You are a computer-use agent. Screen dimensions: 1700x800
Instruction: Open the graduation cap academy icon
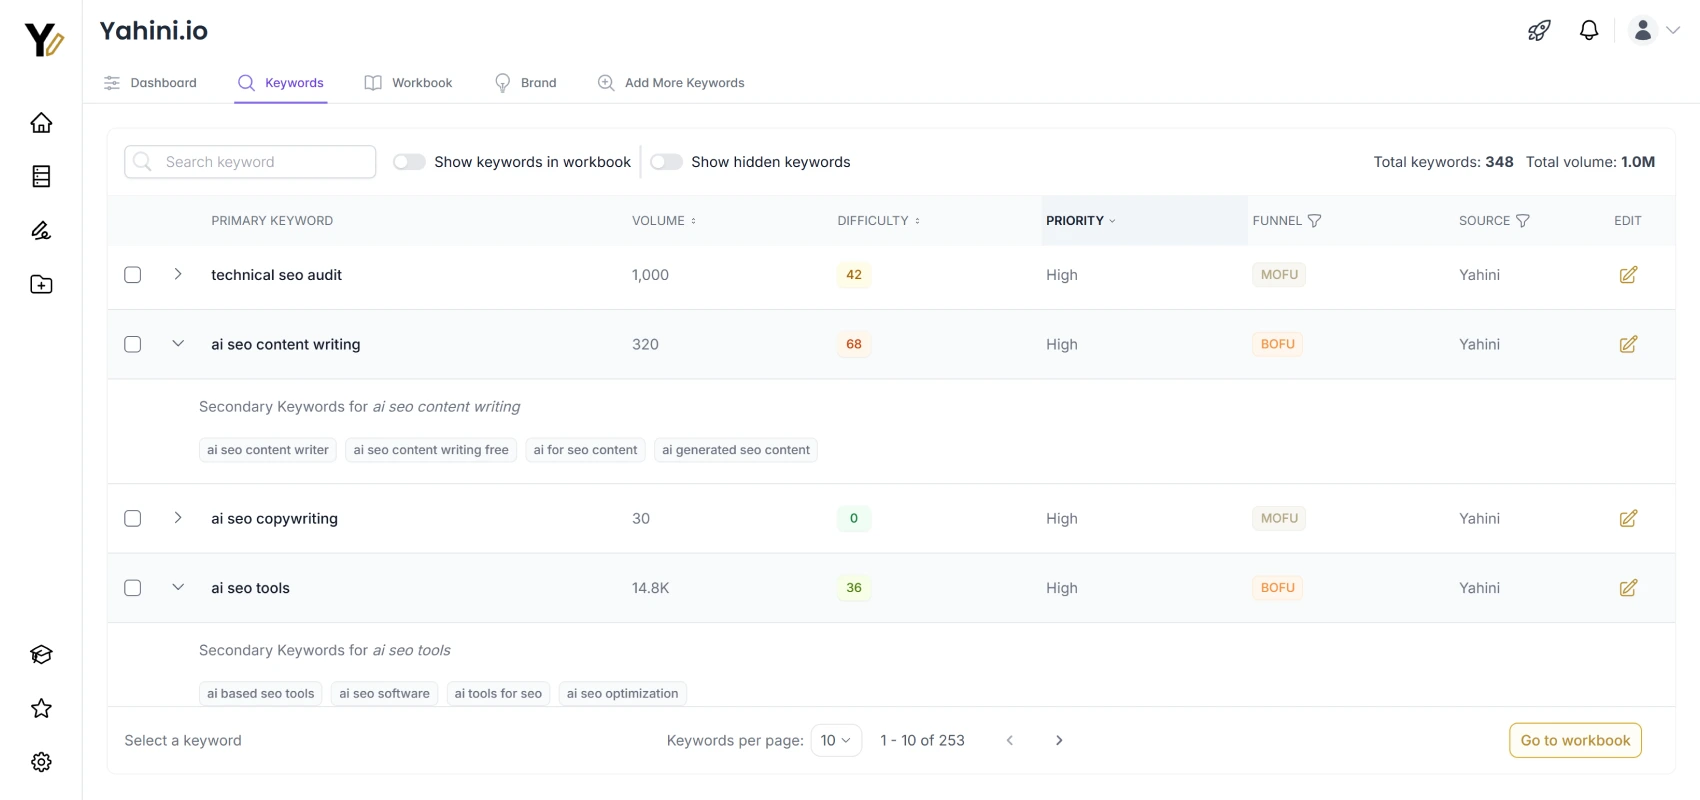[41, 655]
